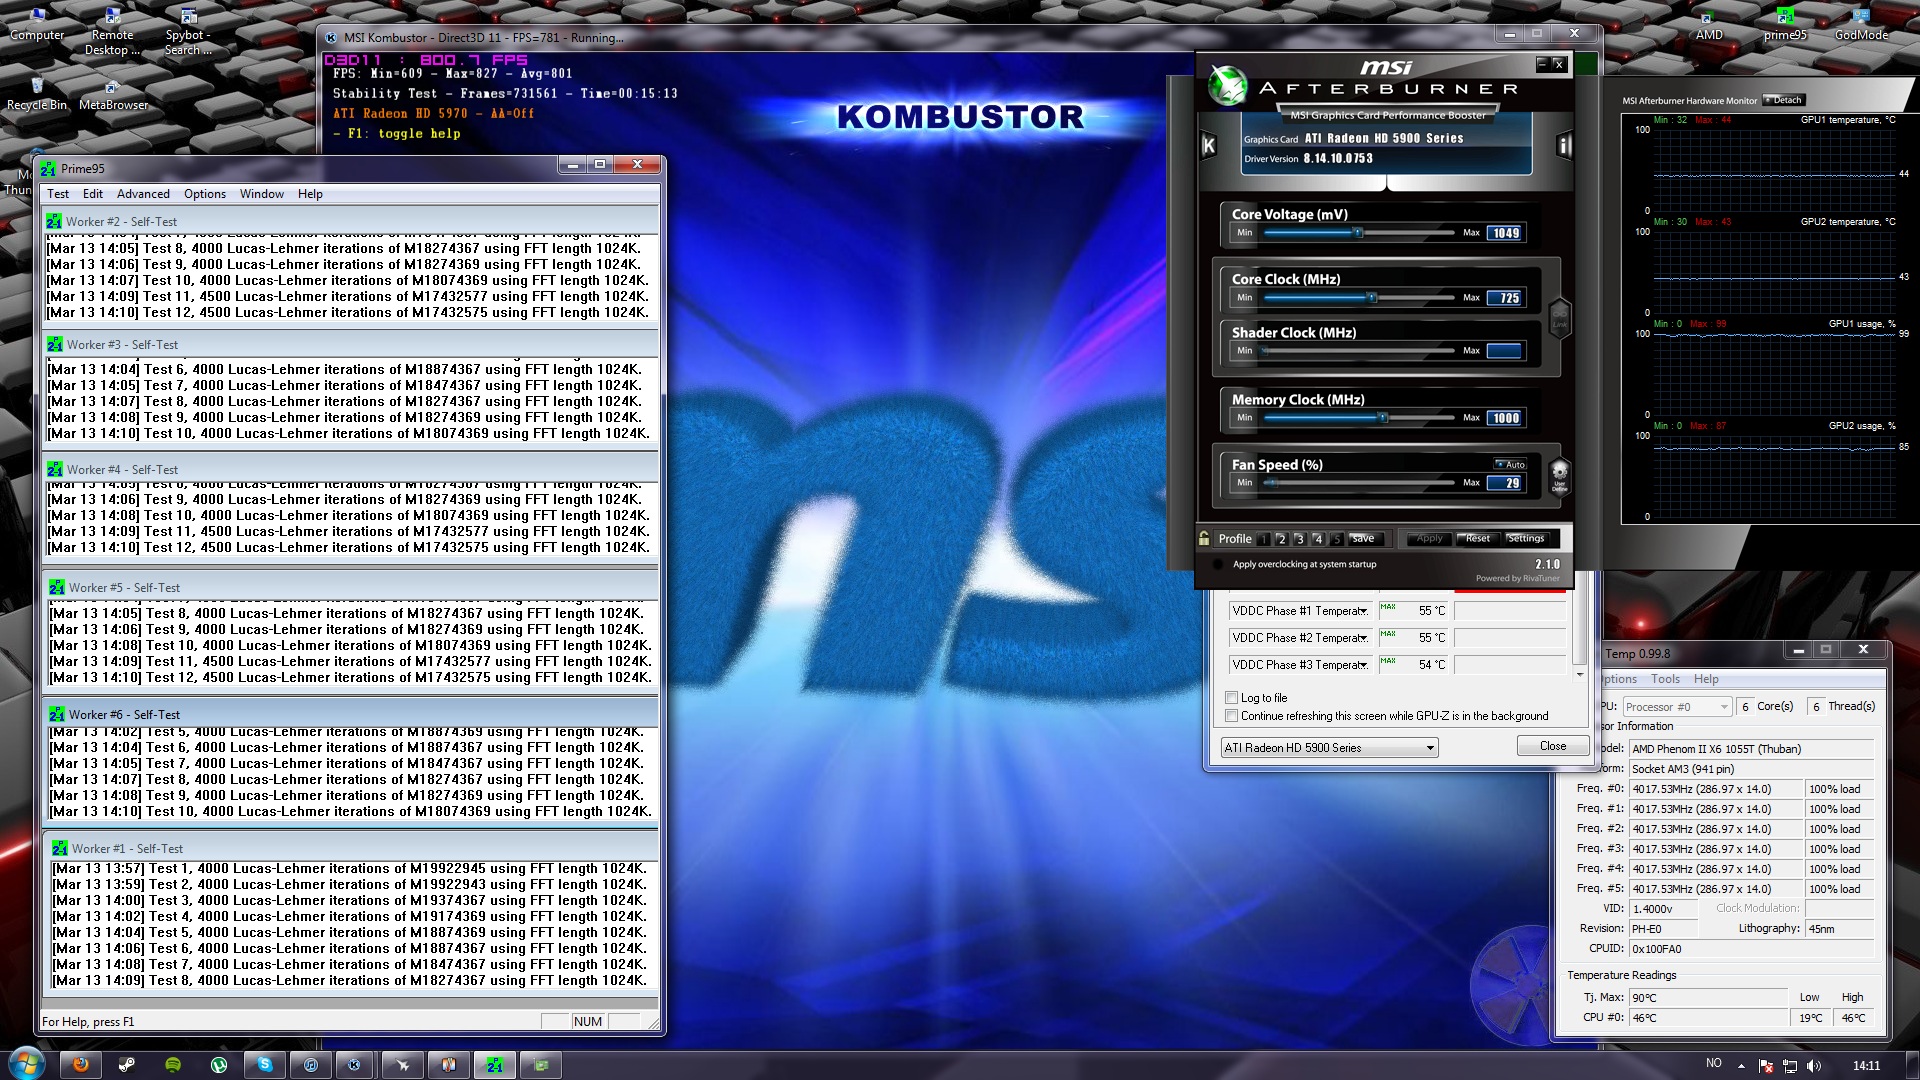Screen dimensions: 1920x1080
Task: Toggle Auto fan speed control
Action: click(1510, 464)
